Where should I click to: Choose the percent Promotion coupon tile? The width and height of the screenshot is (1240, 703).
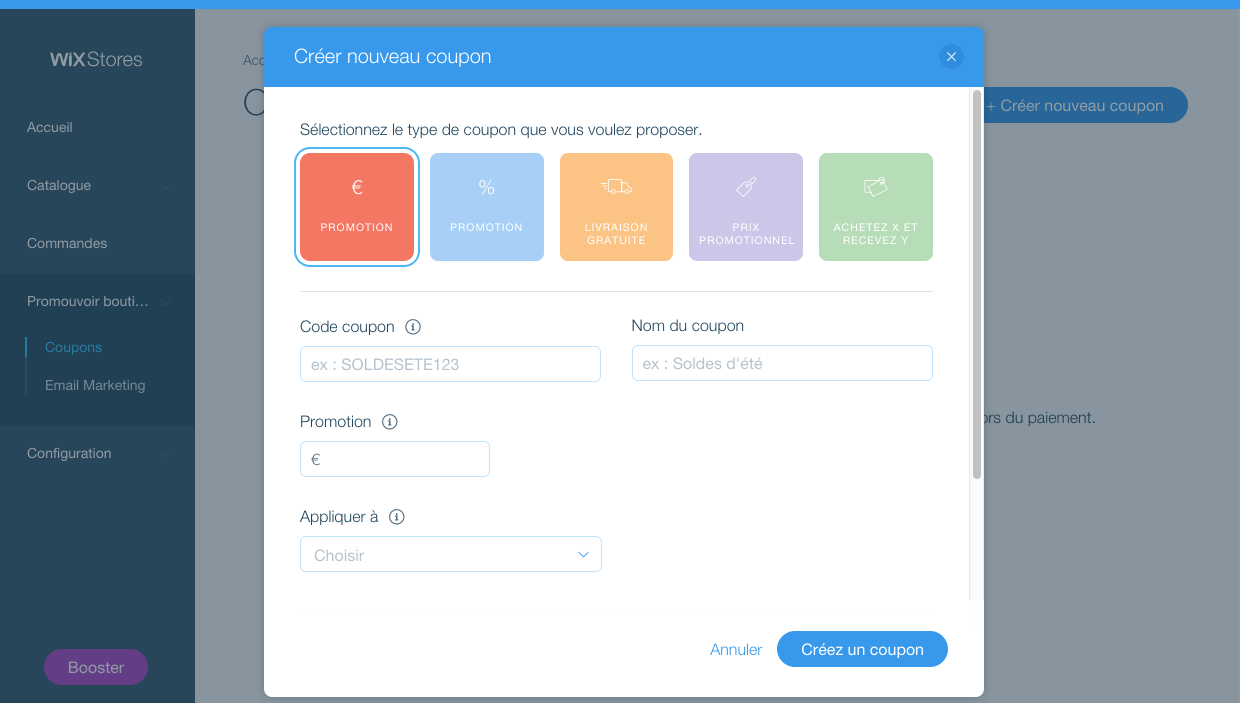click(486, 207)
